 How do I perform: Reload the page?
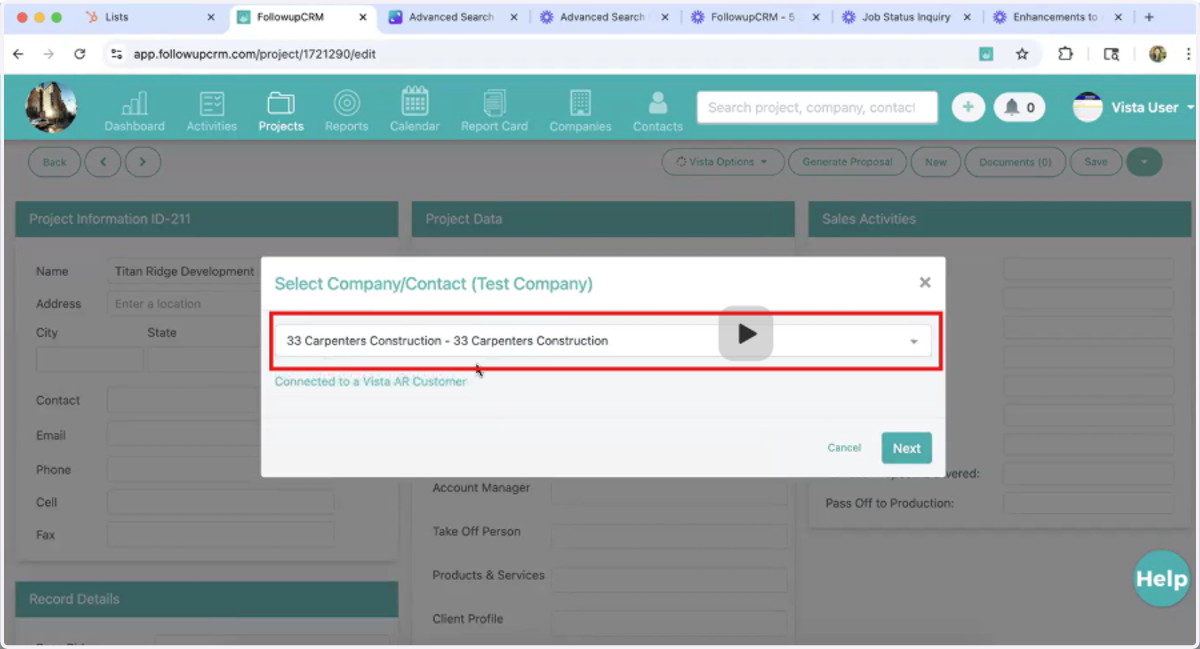pyautogui.click(x=80, y=54)
